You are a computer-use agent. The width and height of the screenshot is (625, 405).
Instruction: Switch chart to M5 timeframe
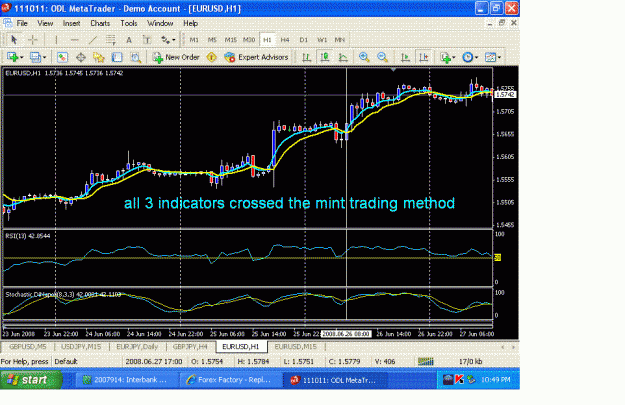point(212,39)
